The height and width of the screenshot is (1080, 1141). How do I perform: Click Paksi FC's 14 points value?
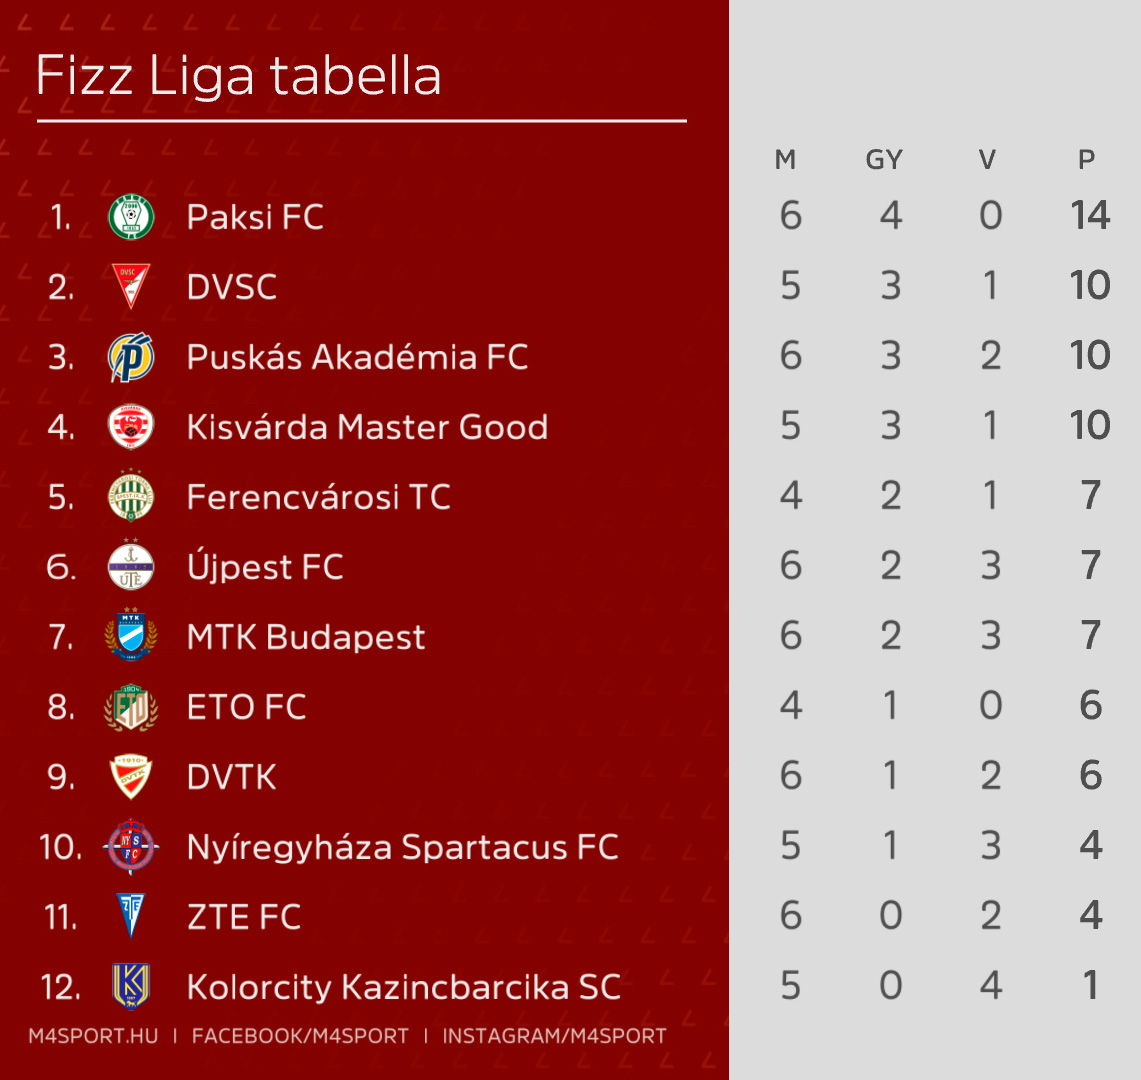coord(1090,215)
